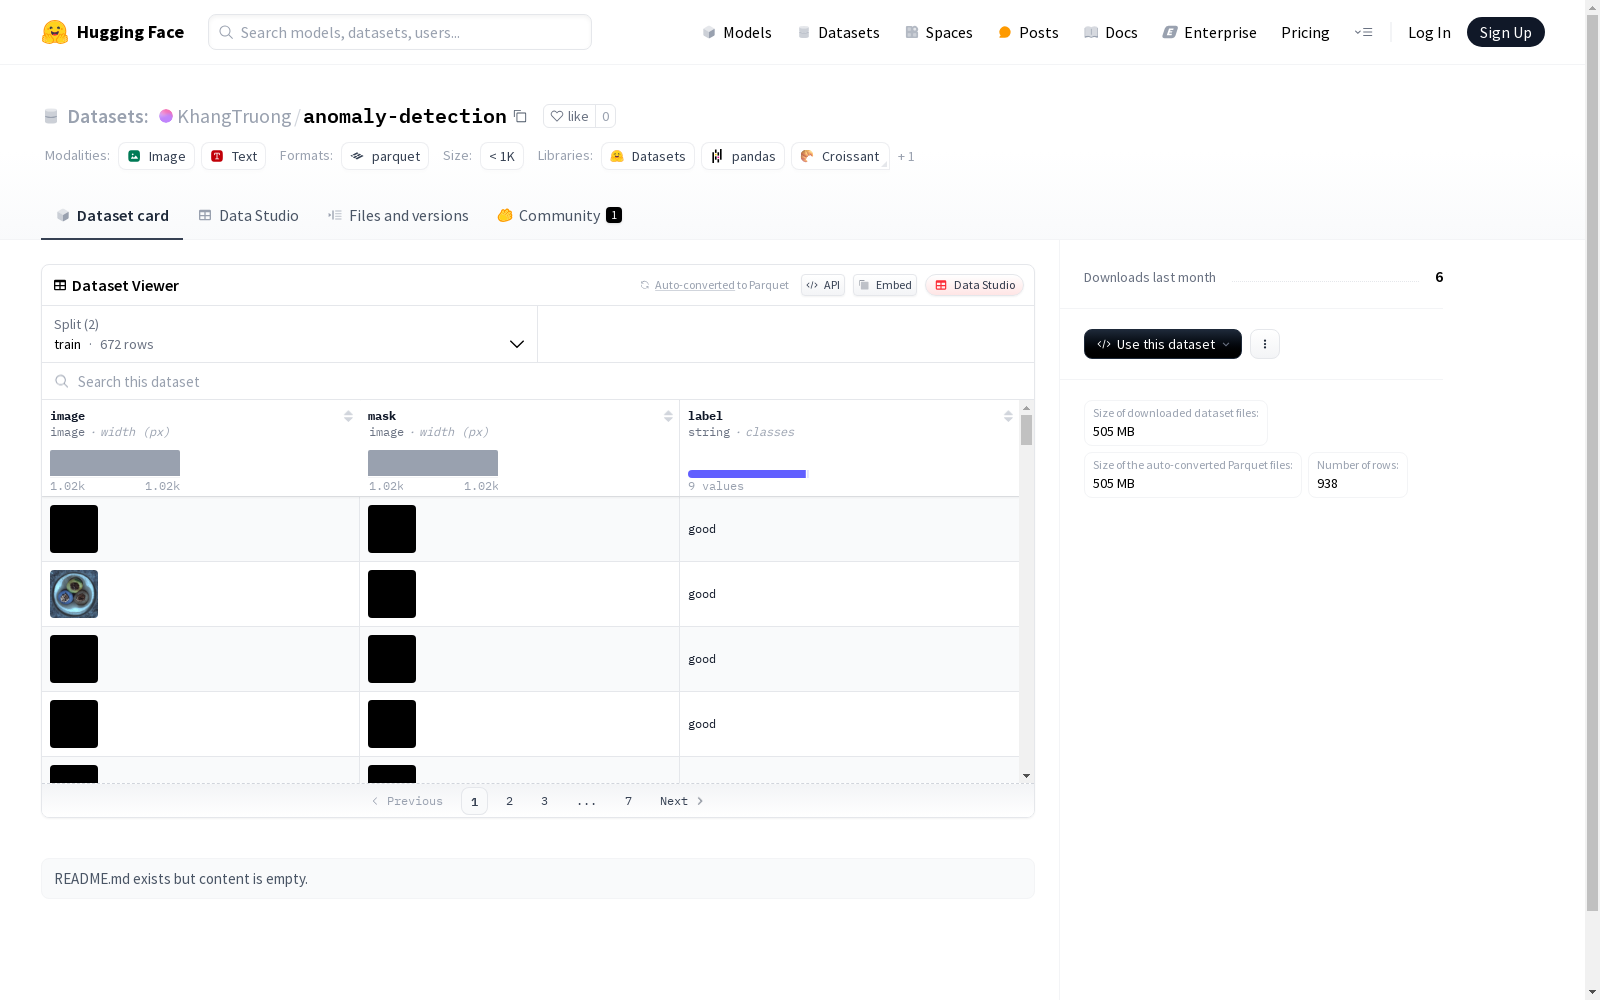Filter by Image modality tag
The image size is (1600, 1000).
click(x=156, y=156)
